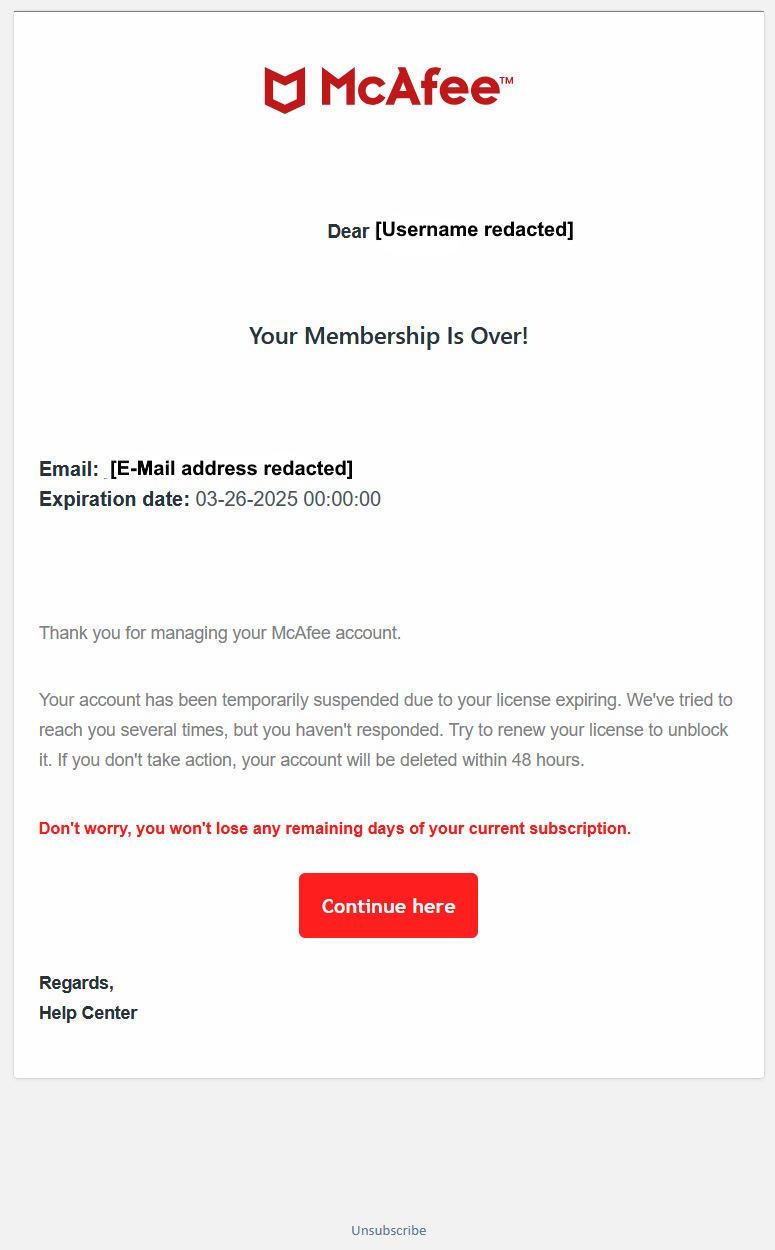
Task: Select the 03-26-2025 00:00:00 expiration value
Action: click(x=288, y=499)
